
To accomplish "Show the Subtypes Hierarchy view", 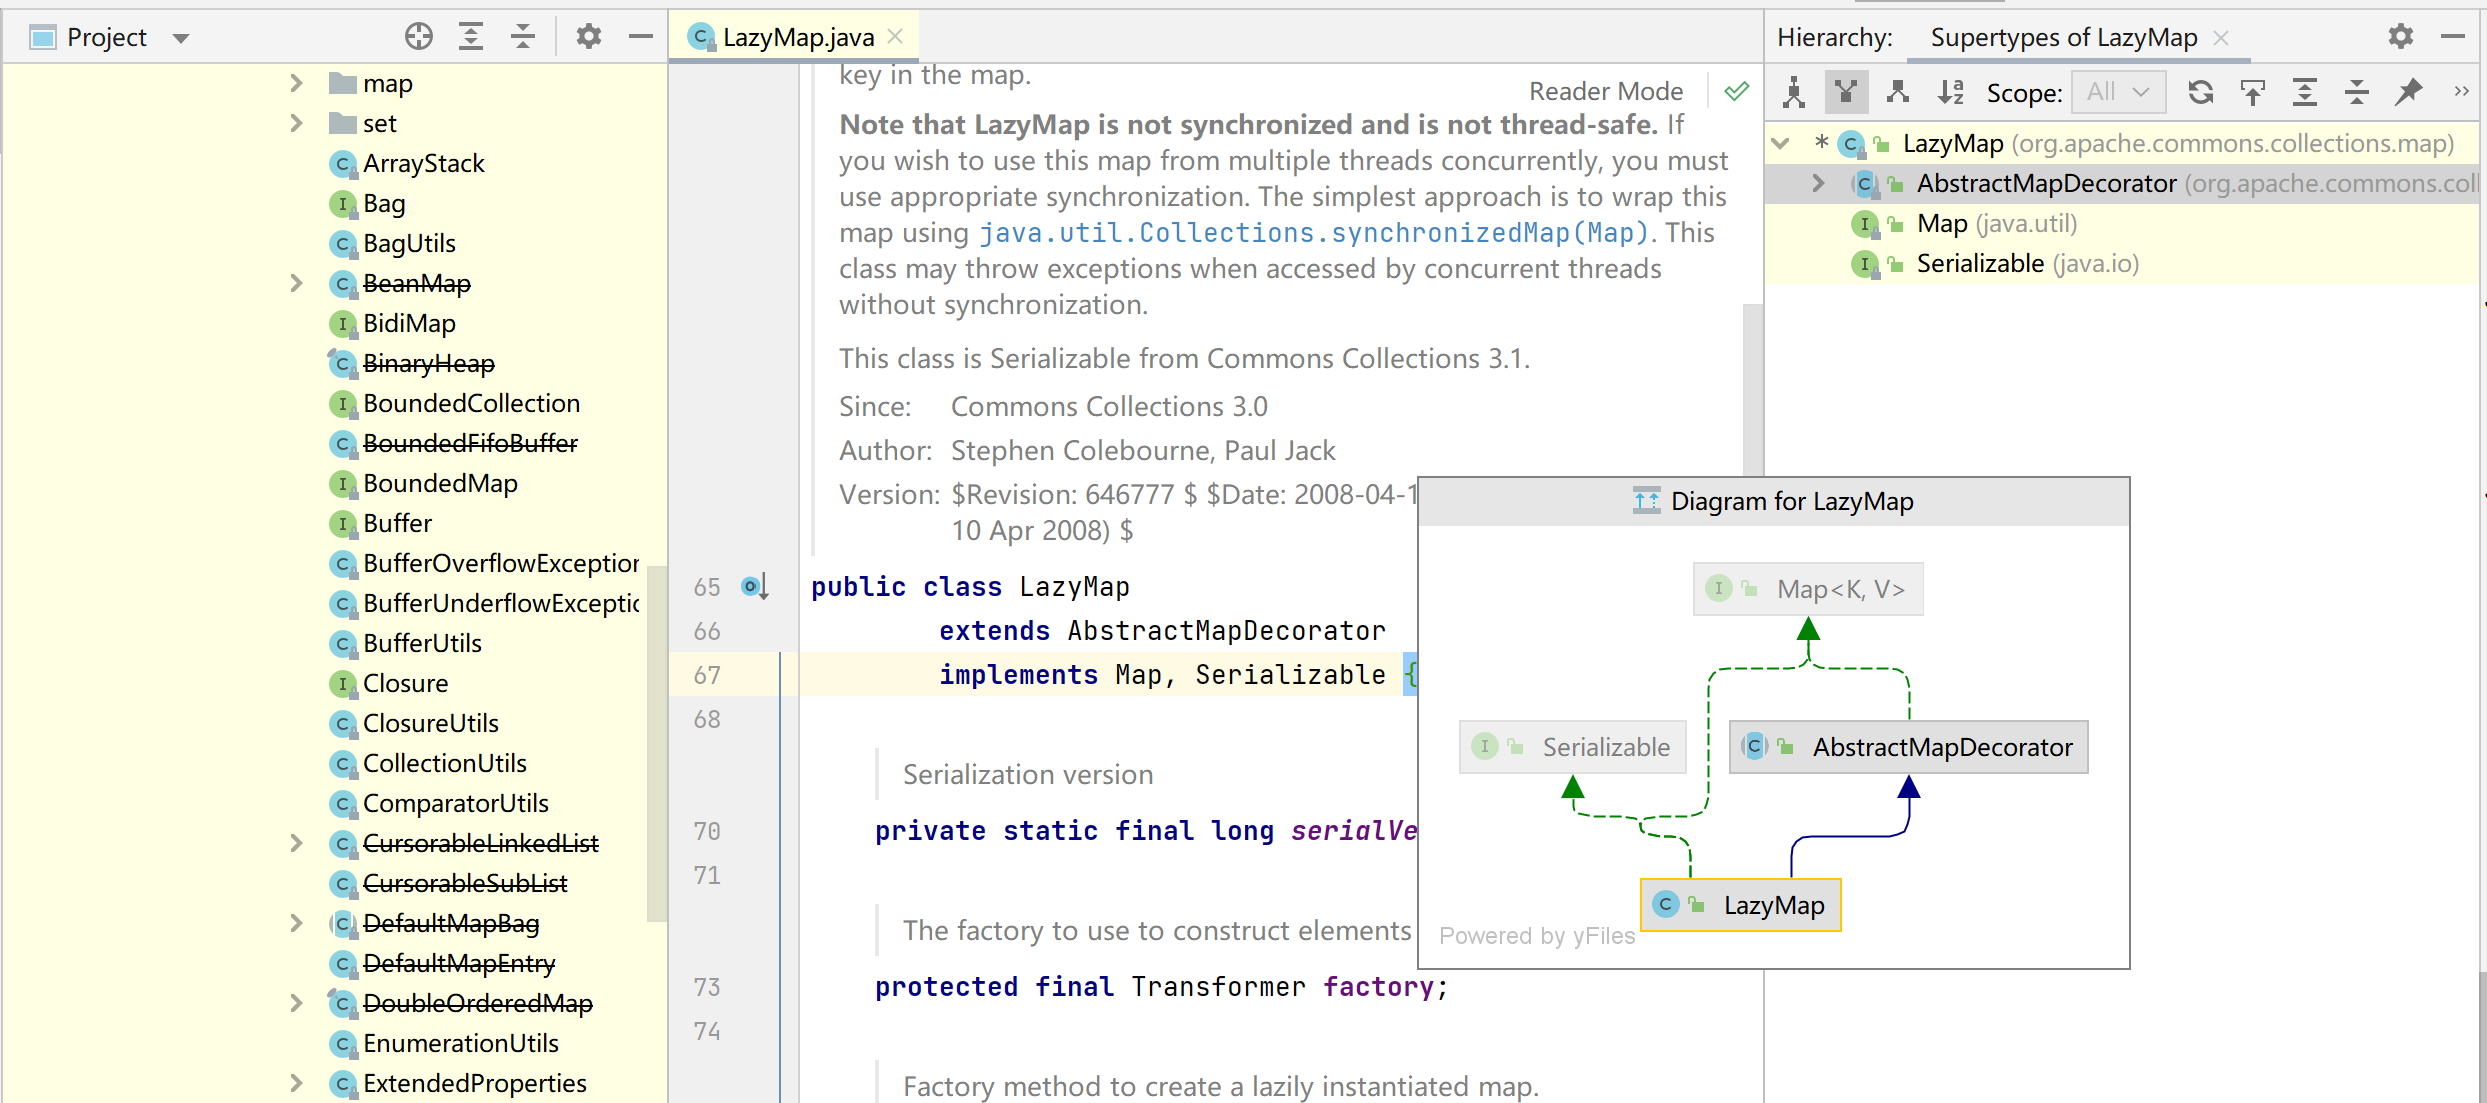I will pyautogui.click(x=1898, y=92).
